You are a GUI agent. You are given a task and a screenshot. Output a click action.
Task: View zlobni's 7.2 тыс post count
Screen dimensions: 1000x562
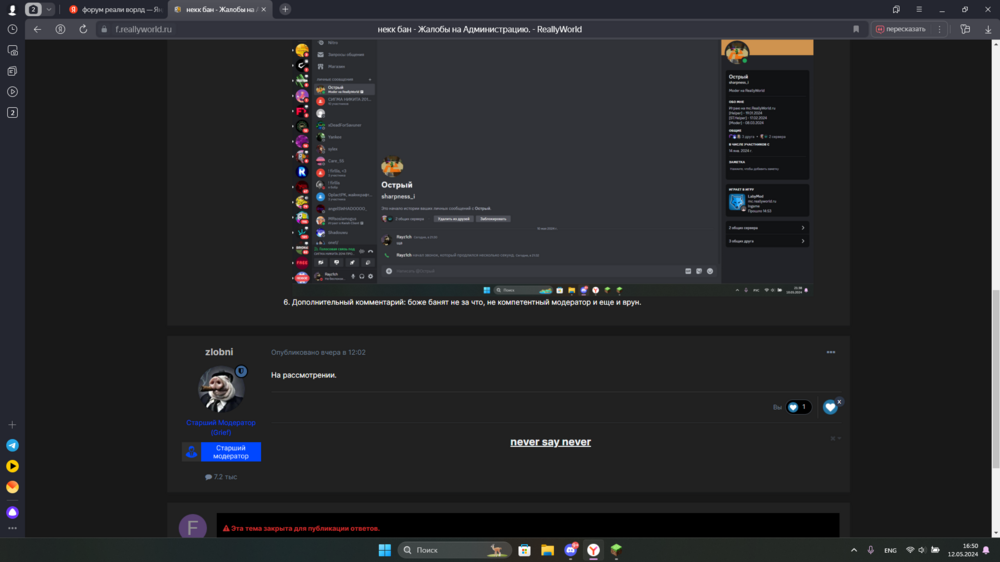point(221,477)
